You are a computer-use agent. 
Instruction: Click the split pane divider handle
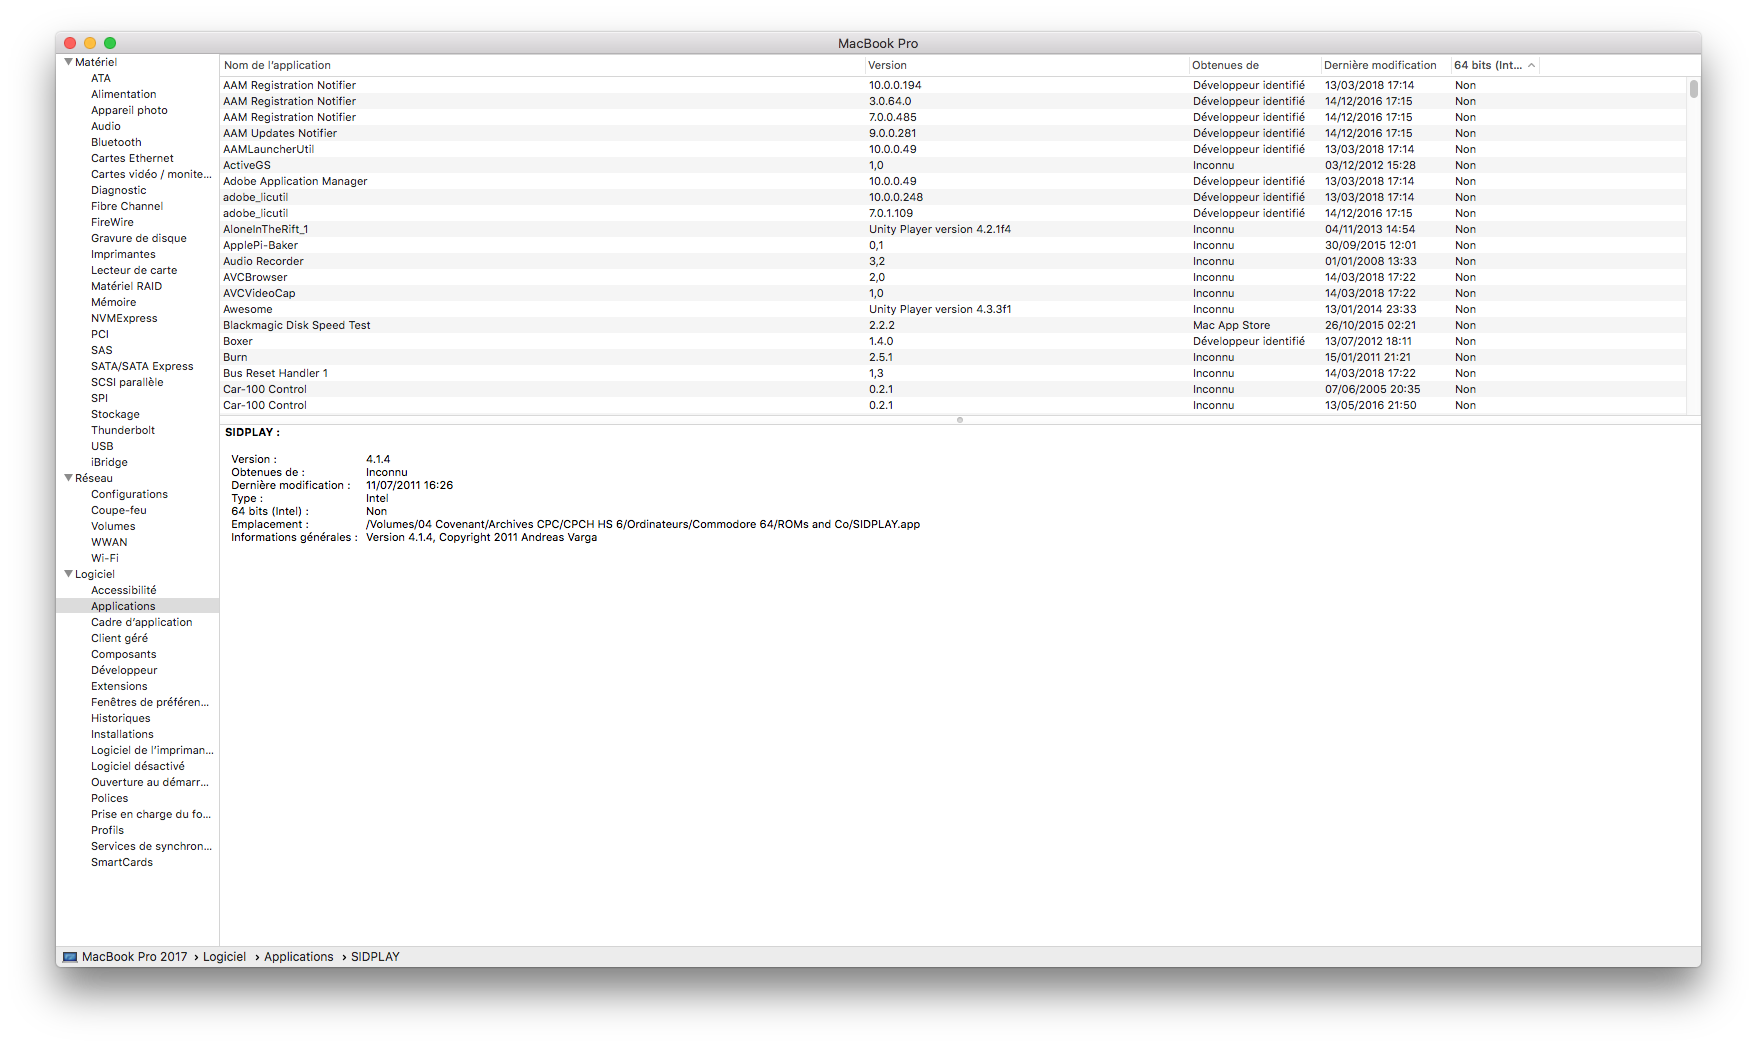click(960, 420)
